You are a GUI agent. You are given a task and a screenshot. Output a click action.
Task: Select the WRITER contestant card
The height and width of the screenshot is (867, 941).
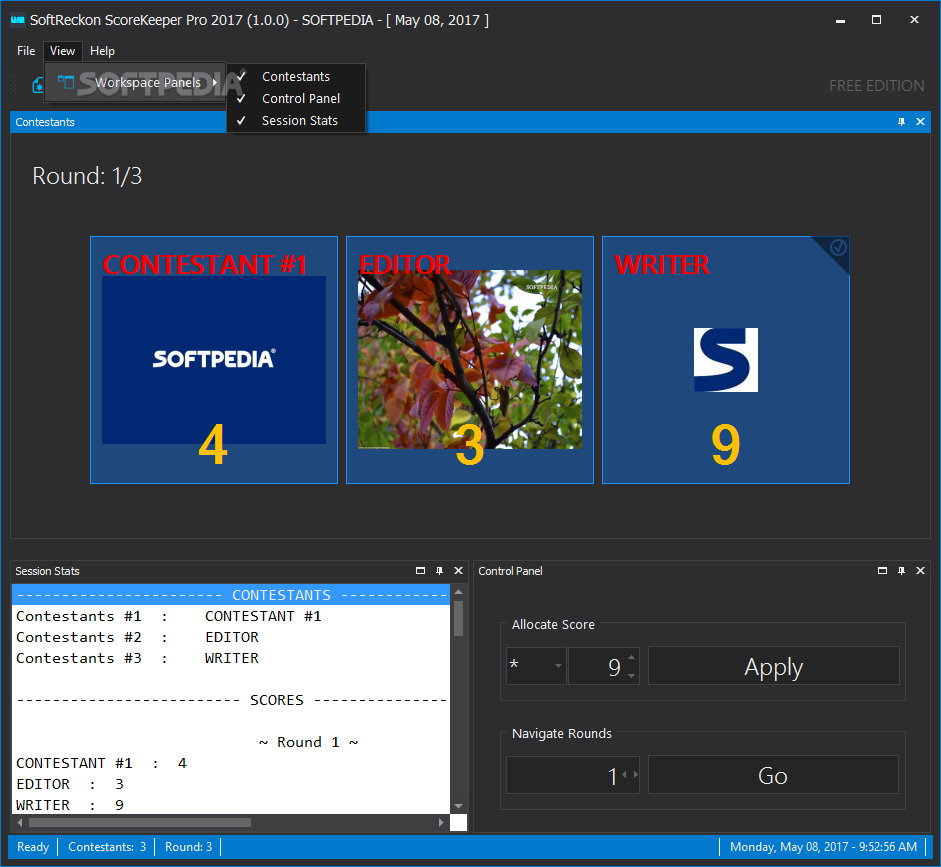coord(726,360)
